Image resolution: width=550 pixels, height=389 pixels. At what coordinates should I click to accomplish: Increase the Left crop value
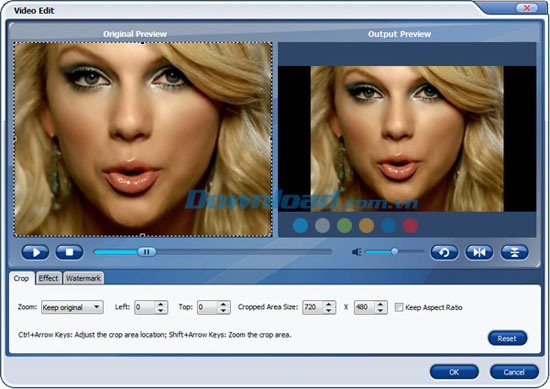161,304
